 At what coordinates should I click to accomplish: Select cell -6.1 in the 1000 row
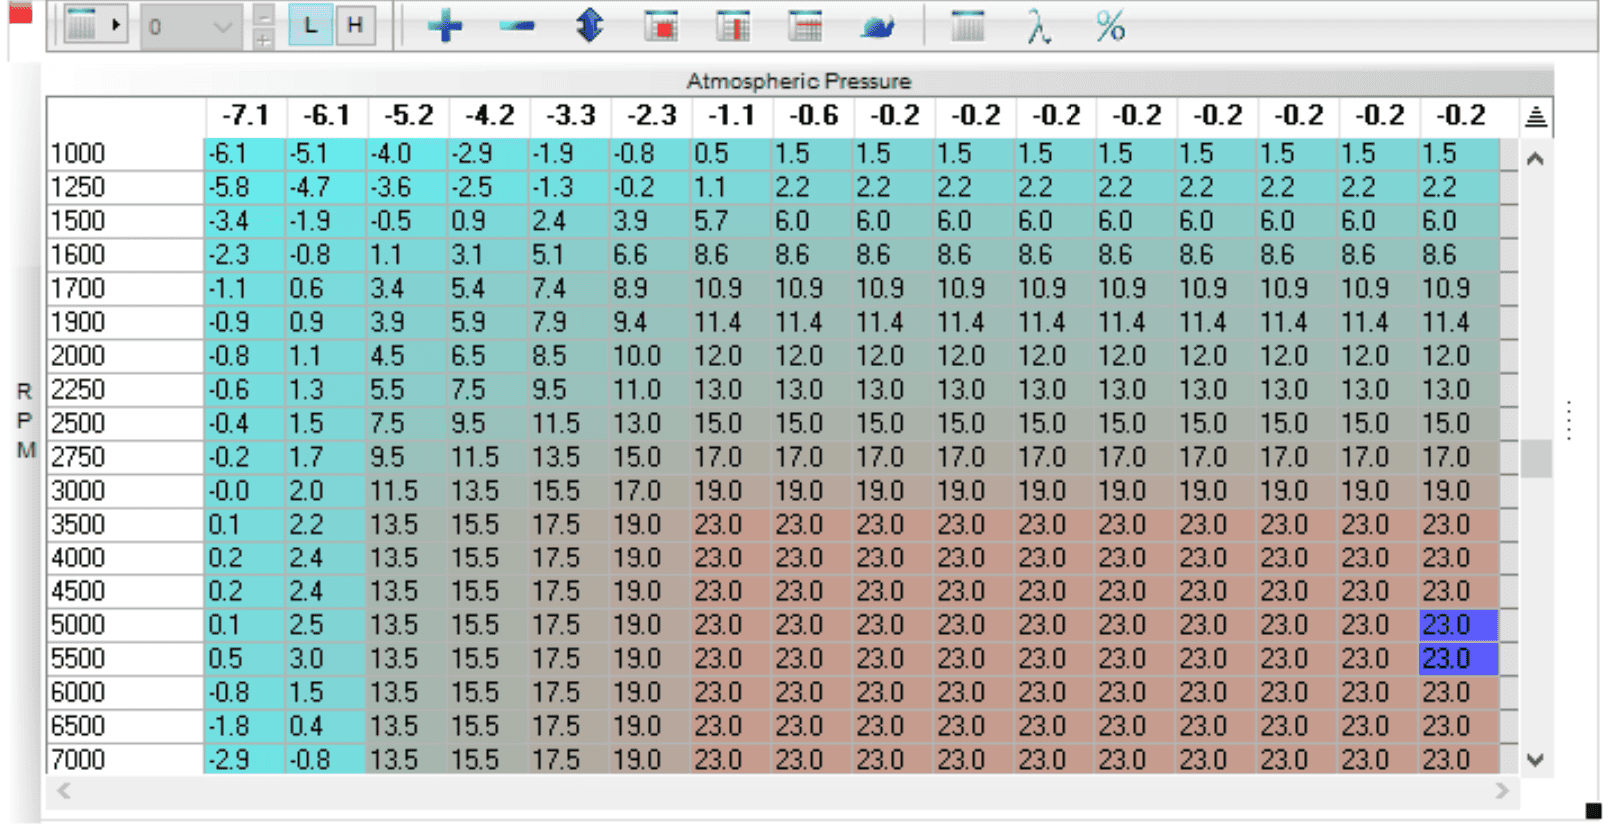245,153
